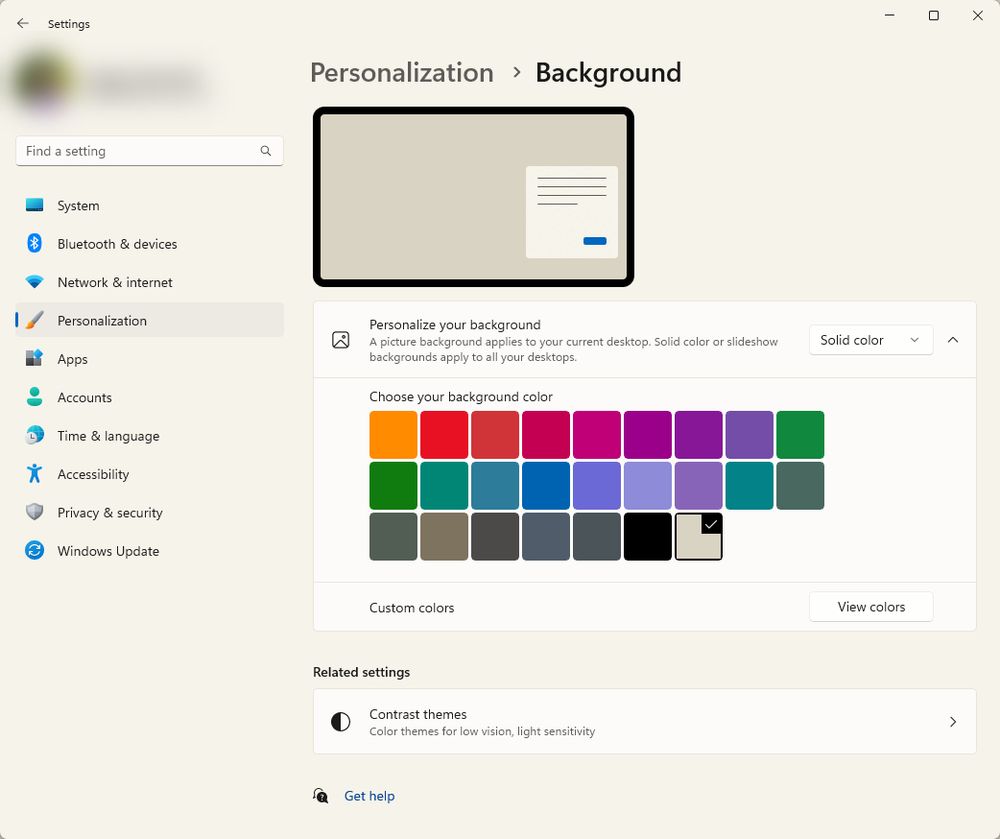Click the back arrow in Settings
This screenshot has width=1000, height=839.
[x=23, y=24]
